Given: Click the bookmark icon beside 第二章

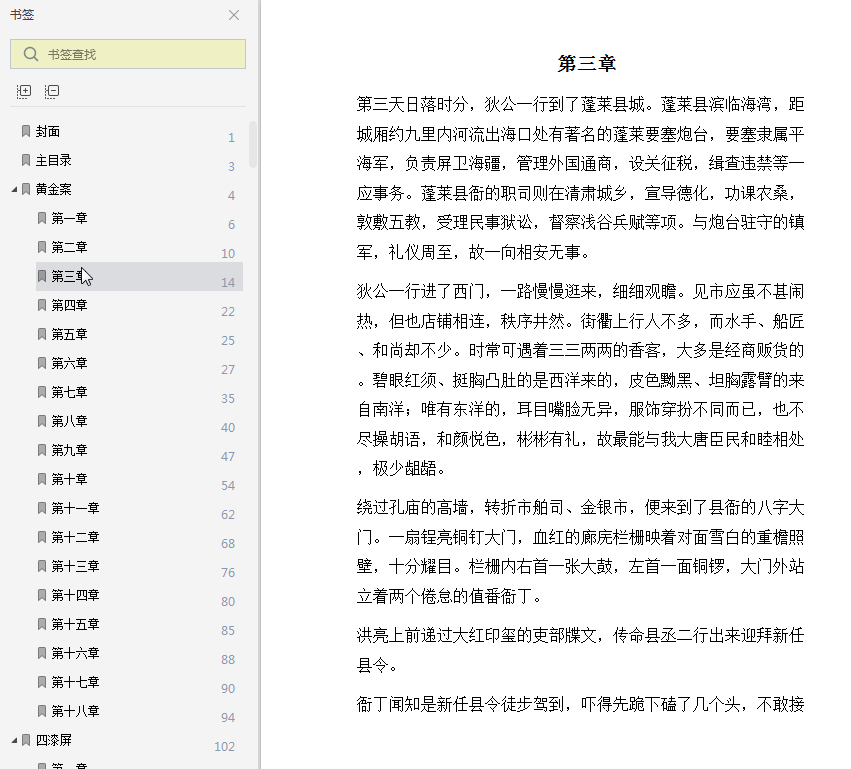Looking at the screenshot, I should (42, 247).
